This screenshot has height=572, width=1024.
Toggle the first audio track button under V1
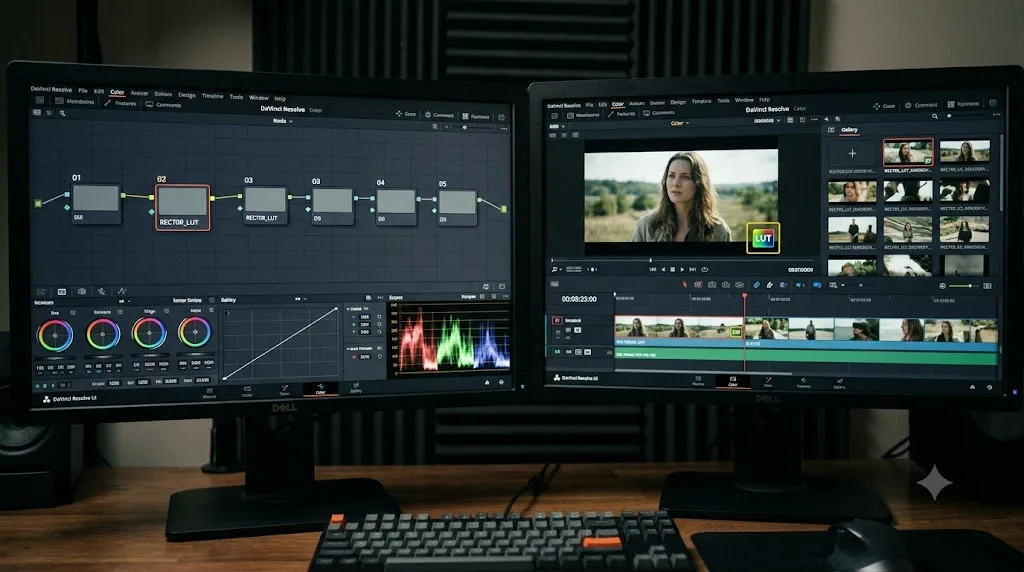click(557, 352)
